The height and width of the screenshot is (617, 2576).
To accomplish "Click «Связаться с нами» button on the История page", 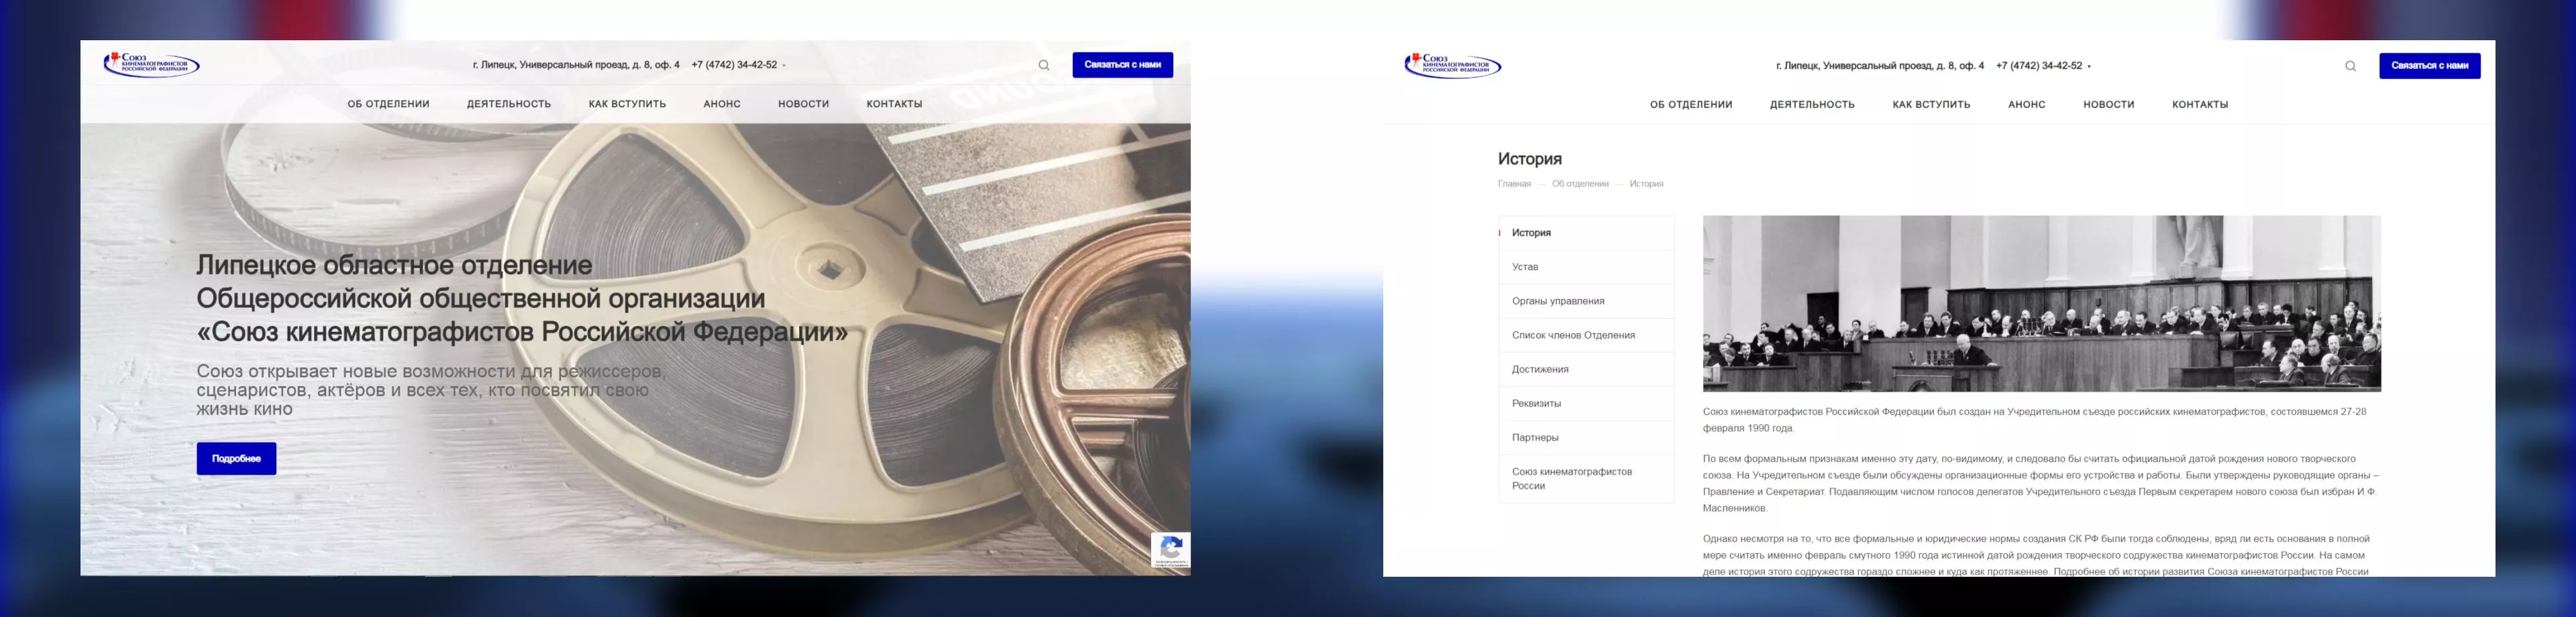I will tap(2430, 66).
